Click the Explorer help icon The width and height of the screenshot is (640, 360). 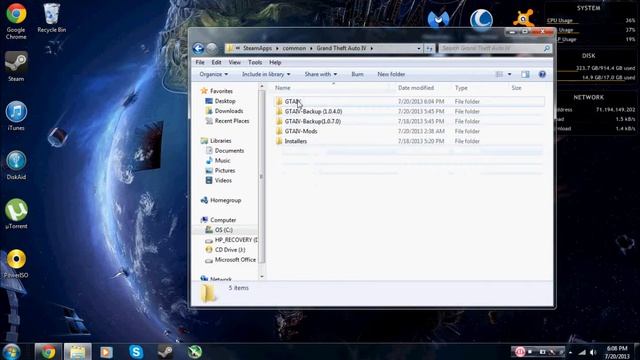(542, 74)
